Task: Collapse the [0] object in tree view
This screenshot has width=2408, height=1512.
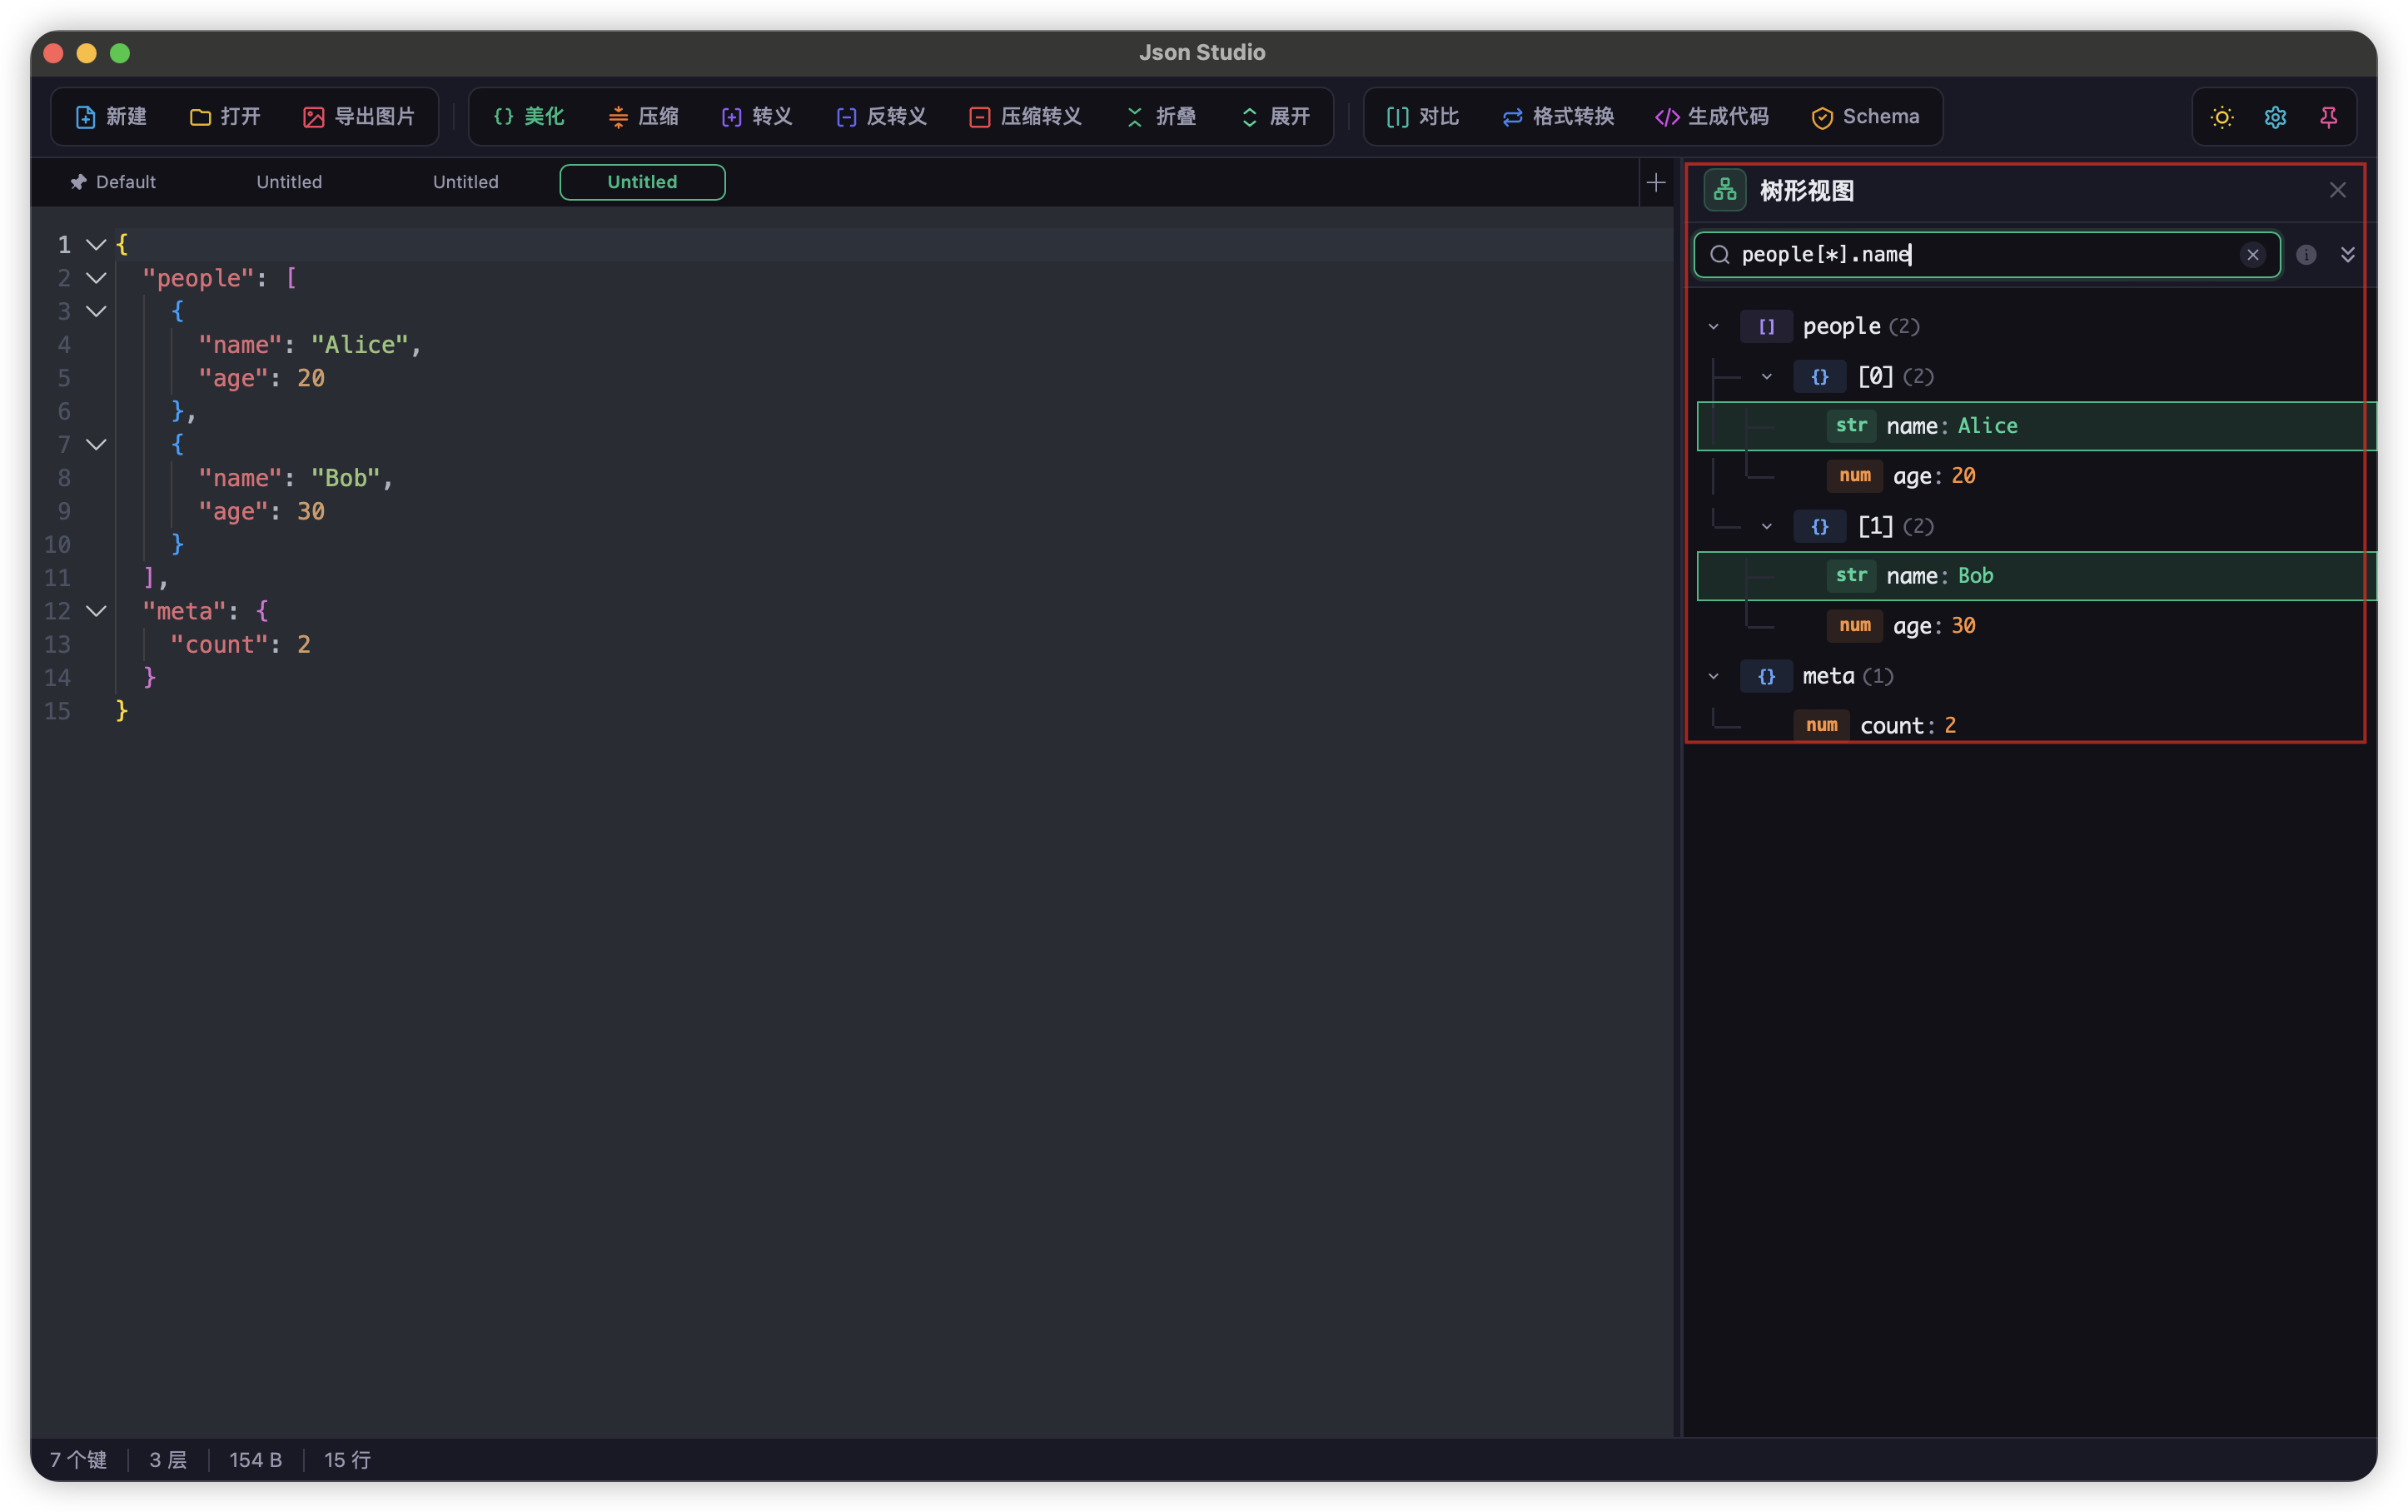Action: pos(1766,376)
